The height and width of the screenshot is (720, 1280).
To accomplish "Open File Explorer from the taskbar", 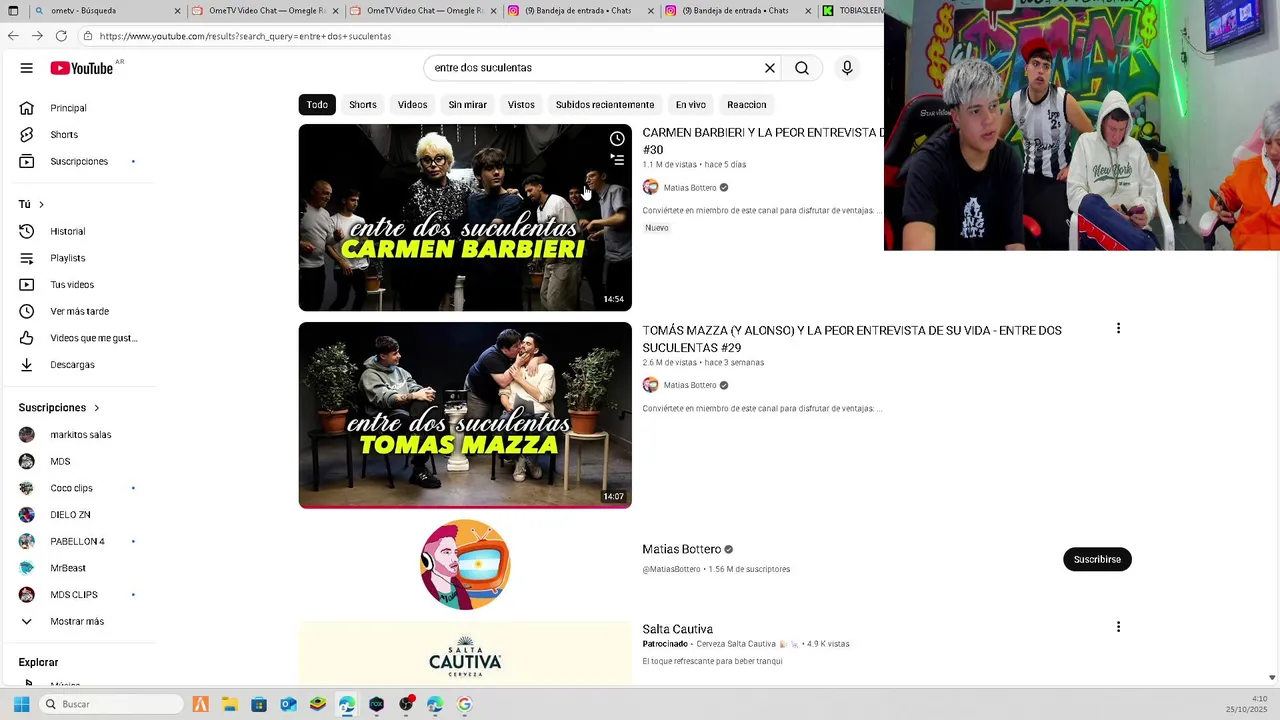I will coord(229,704).
